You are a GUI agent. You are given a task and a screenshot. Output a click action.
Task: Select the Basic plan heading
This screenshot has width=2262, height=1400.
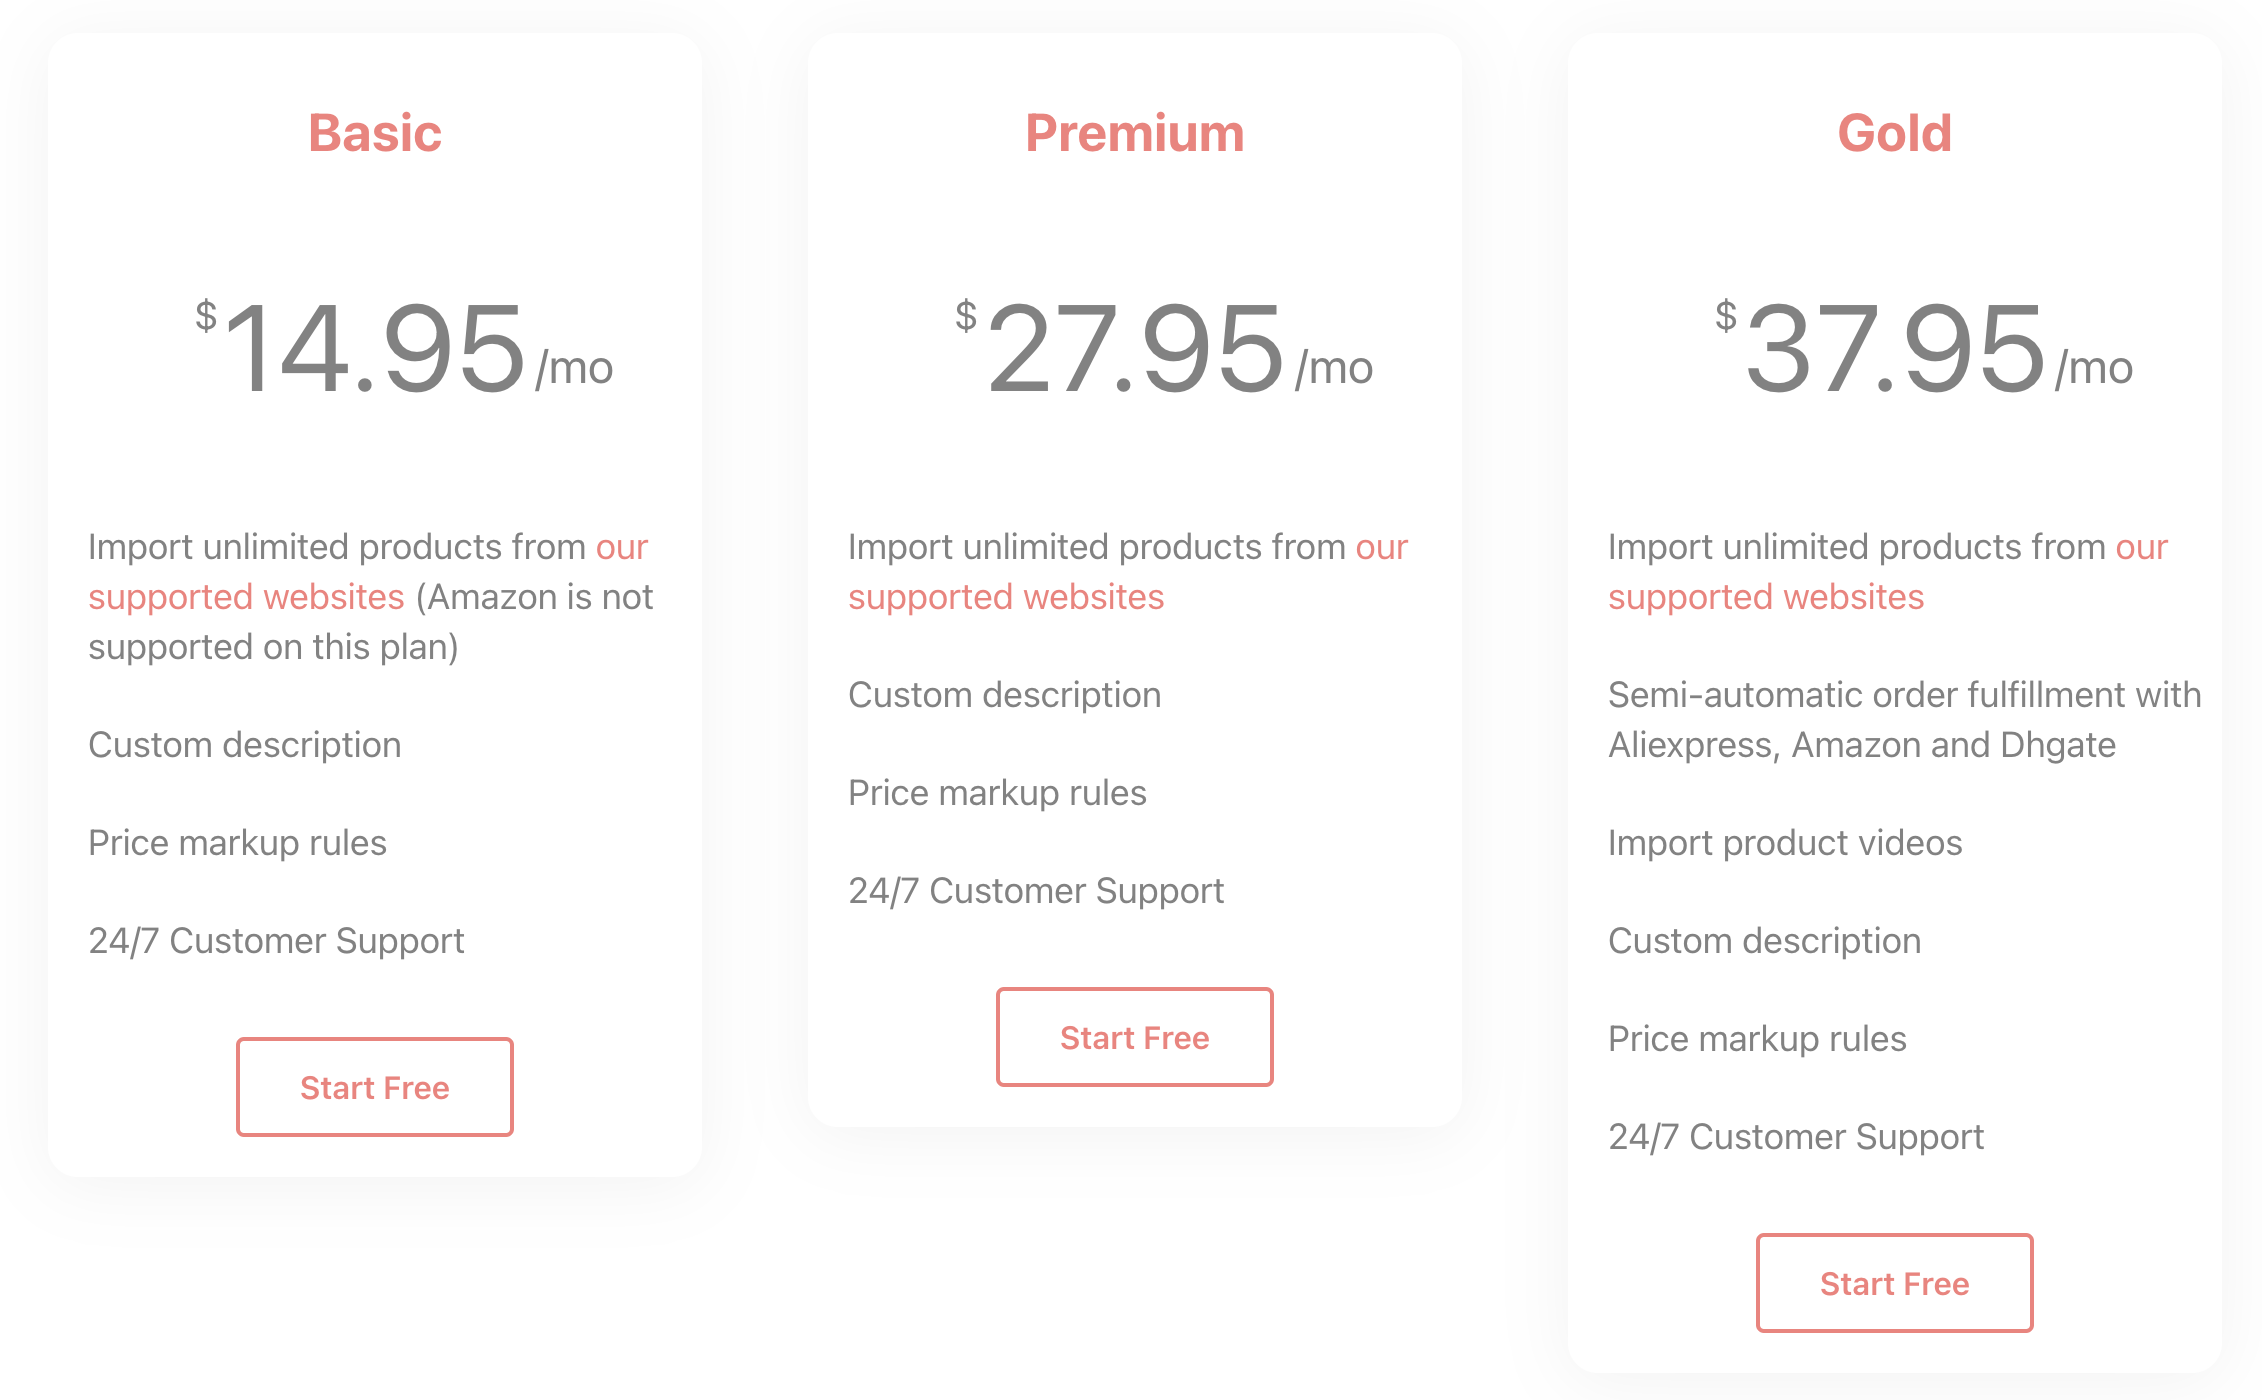(x=374, y=131)
